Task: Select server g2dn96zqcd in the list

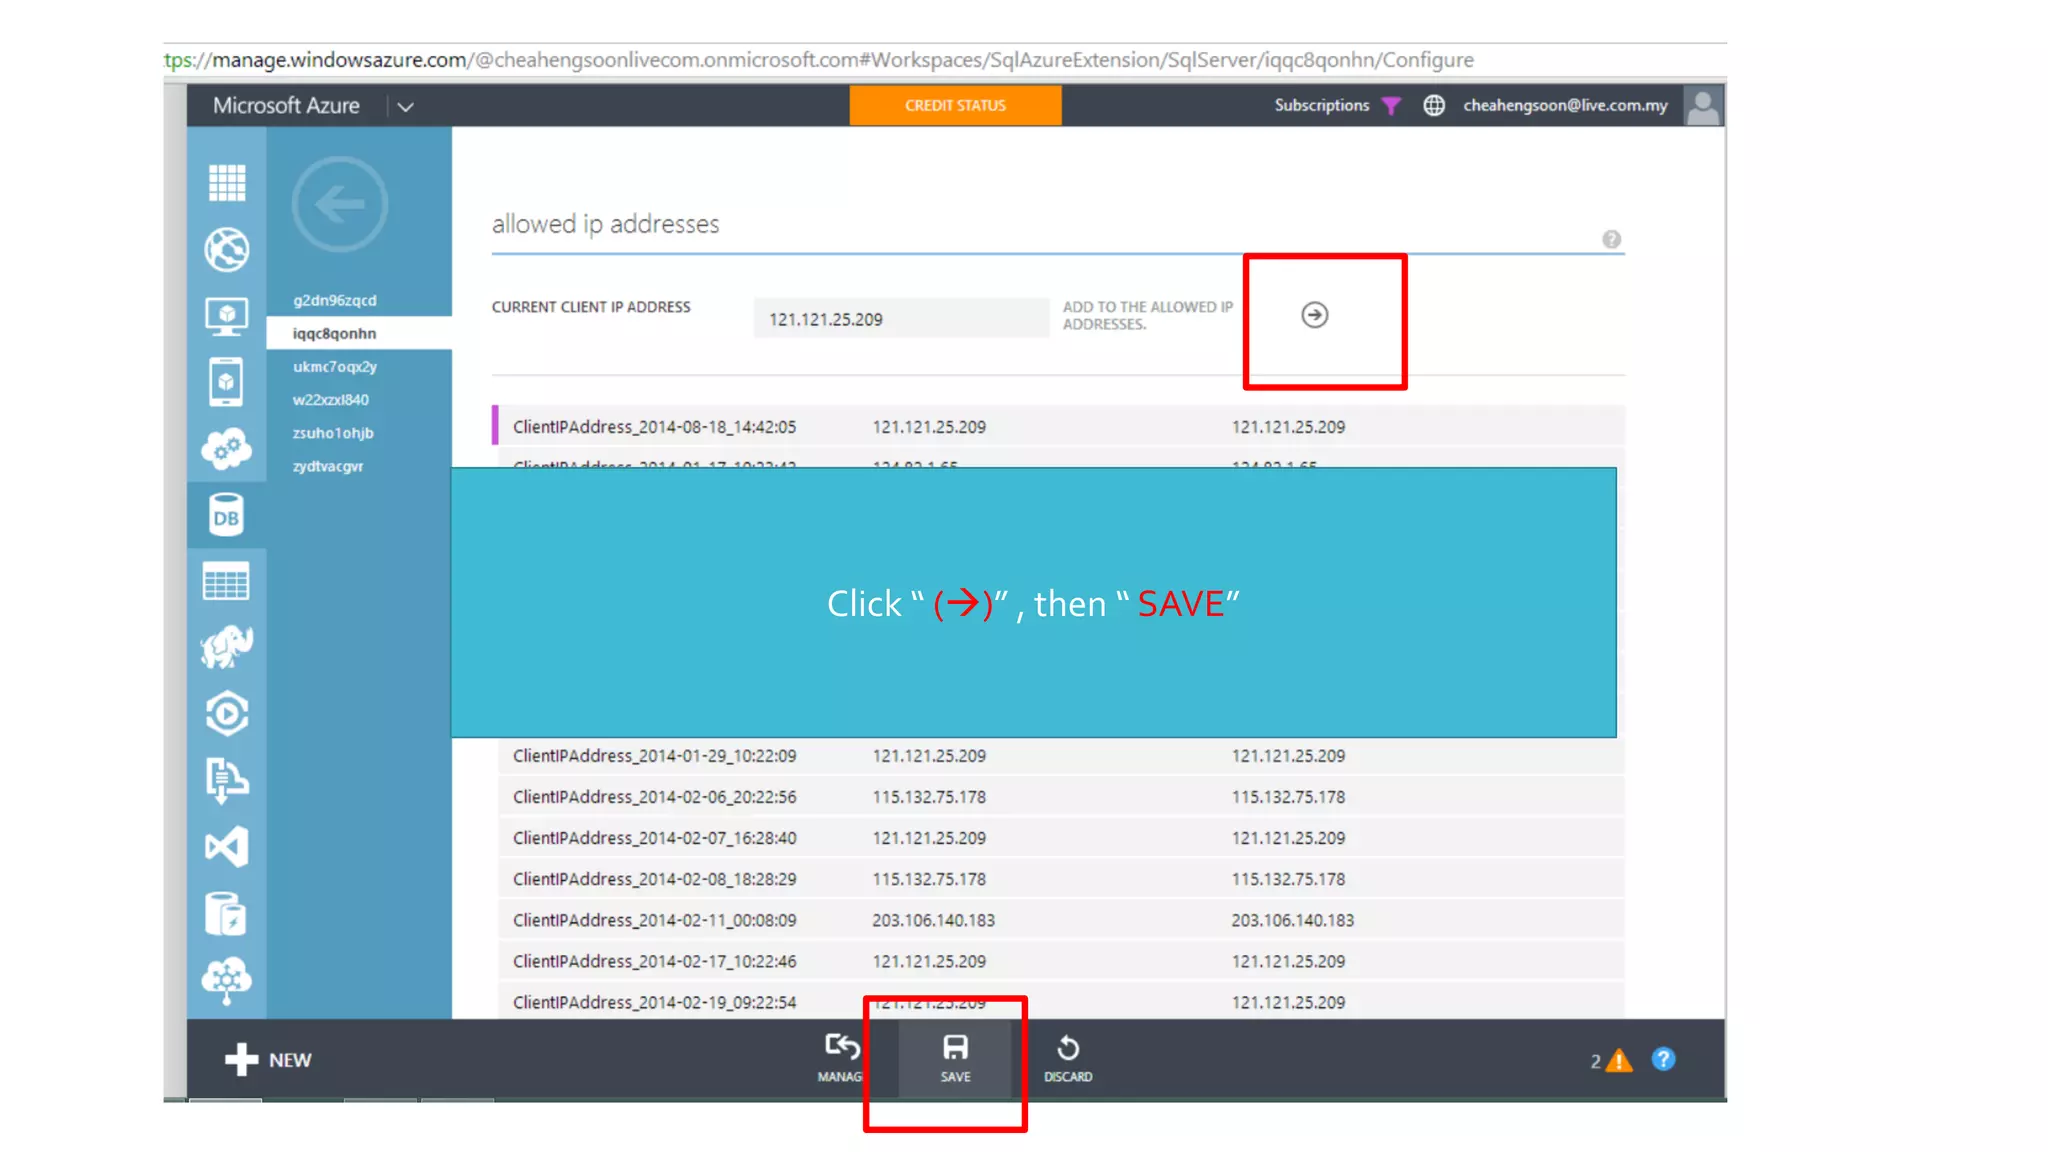Action: tap(335, 300)
